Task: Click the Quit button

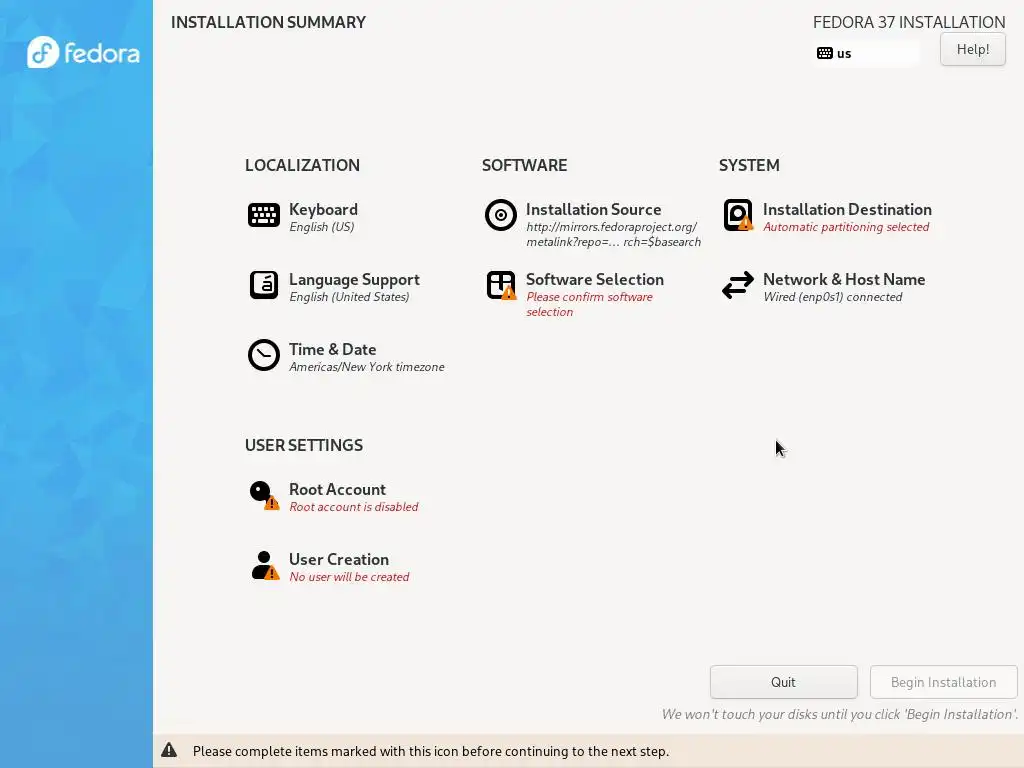Action: click(784, 682)
